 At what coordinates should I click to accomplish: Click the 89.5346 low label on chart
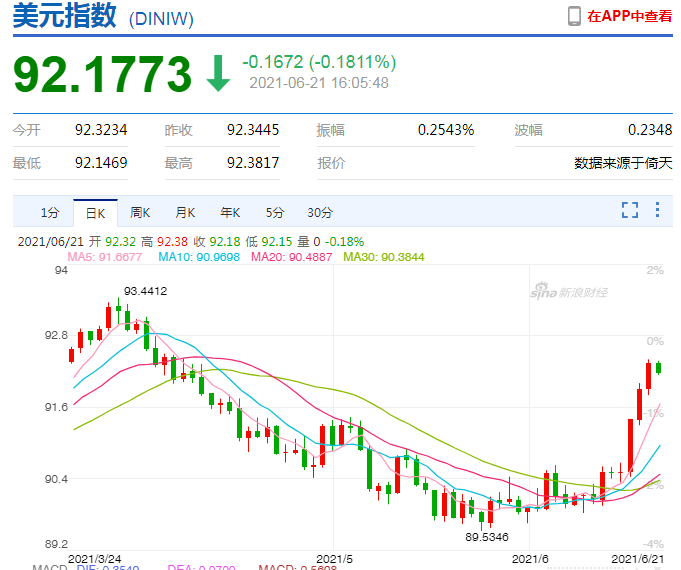487,537
